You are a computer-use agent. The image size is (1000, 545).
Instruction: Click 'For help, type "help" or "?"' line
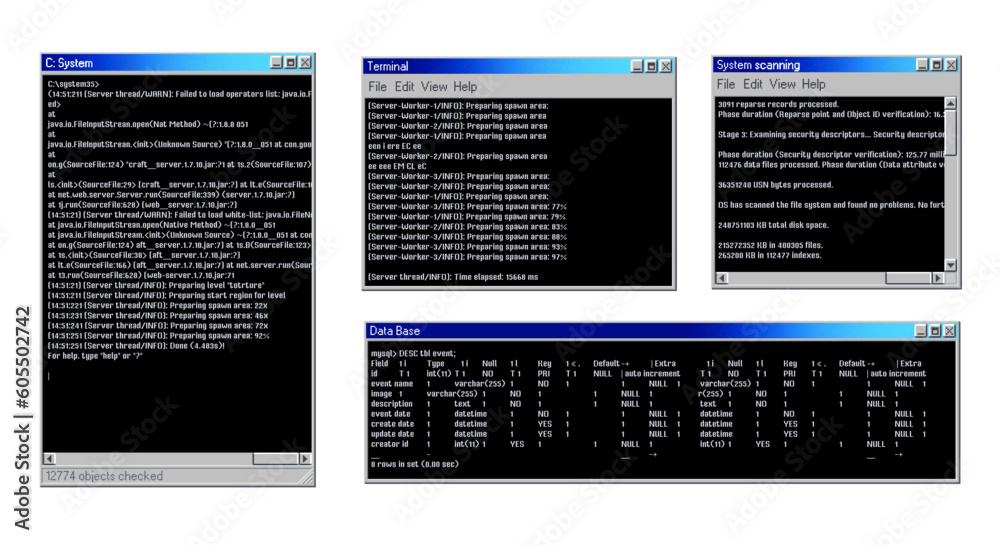(94, 356)
